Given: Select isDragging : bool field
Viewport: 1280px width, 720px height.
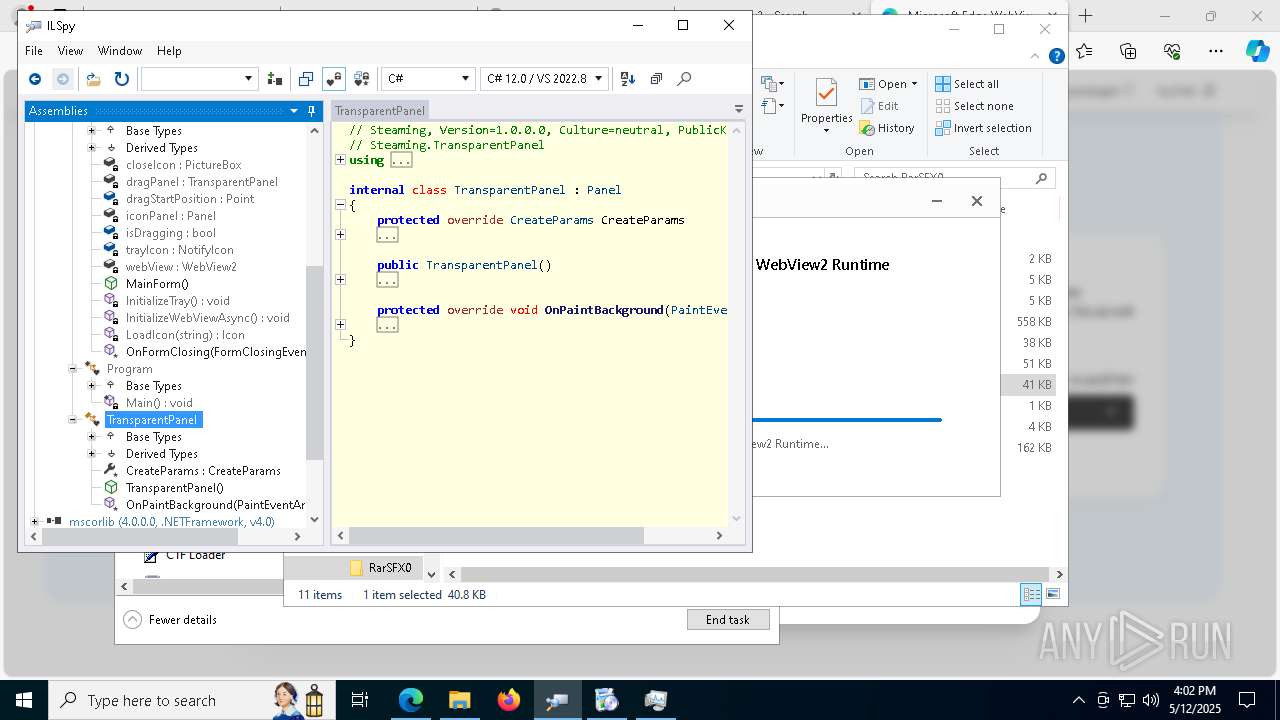Looking at the screenshot, I should coord(170,233).
